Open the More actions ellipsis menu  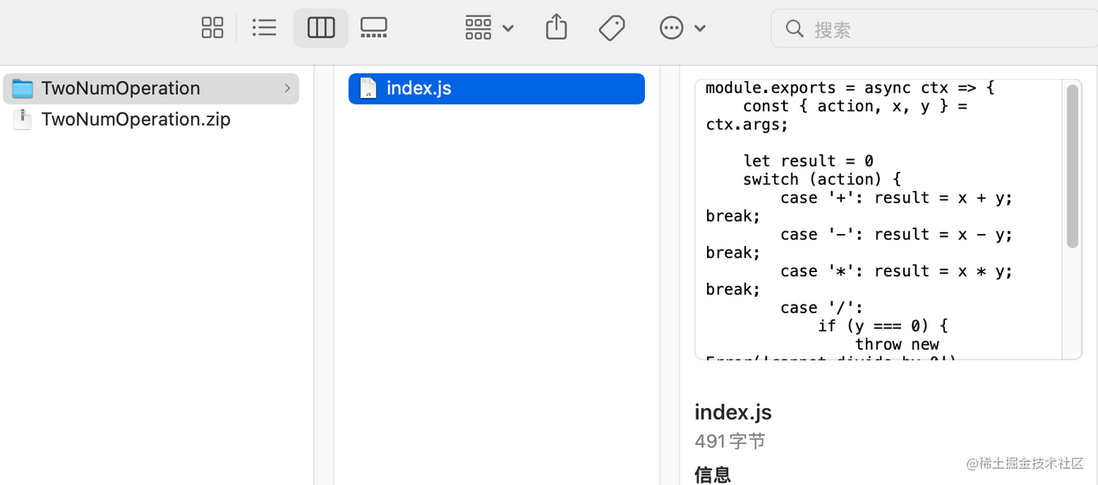coord(682,28)
